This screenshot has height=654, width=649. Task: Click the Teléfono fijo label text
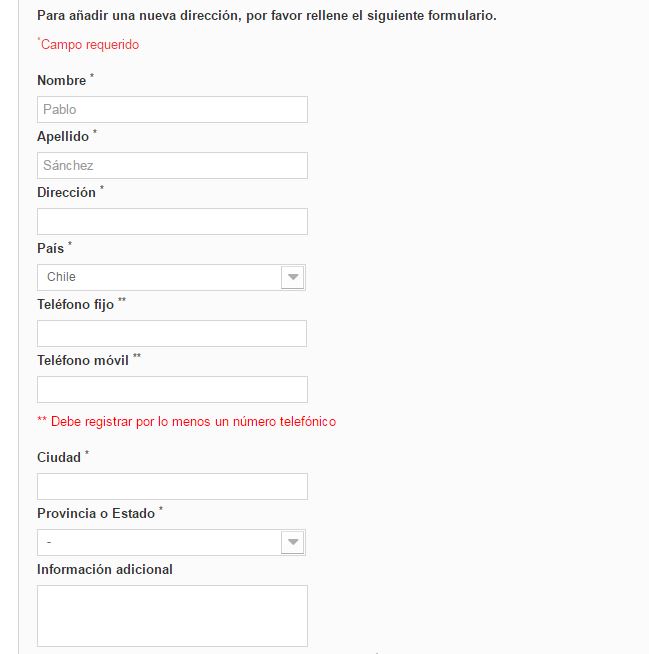[x=75, y=304]
